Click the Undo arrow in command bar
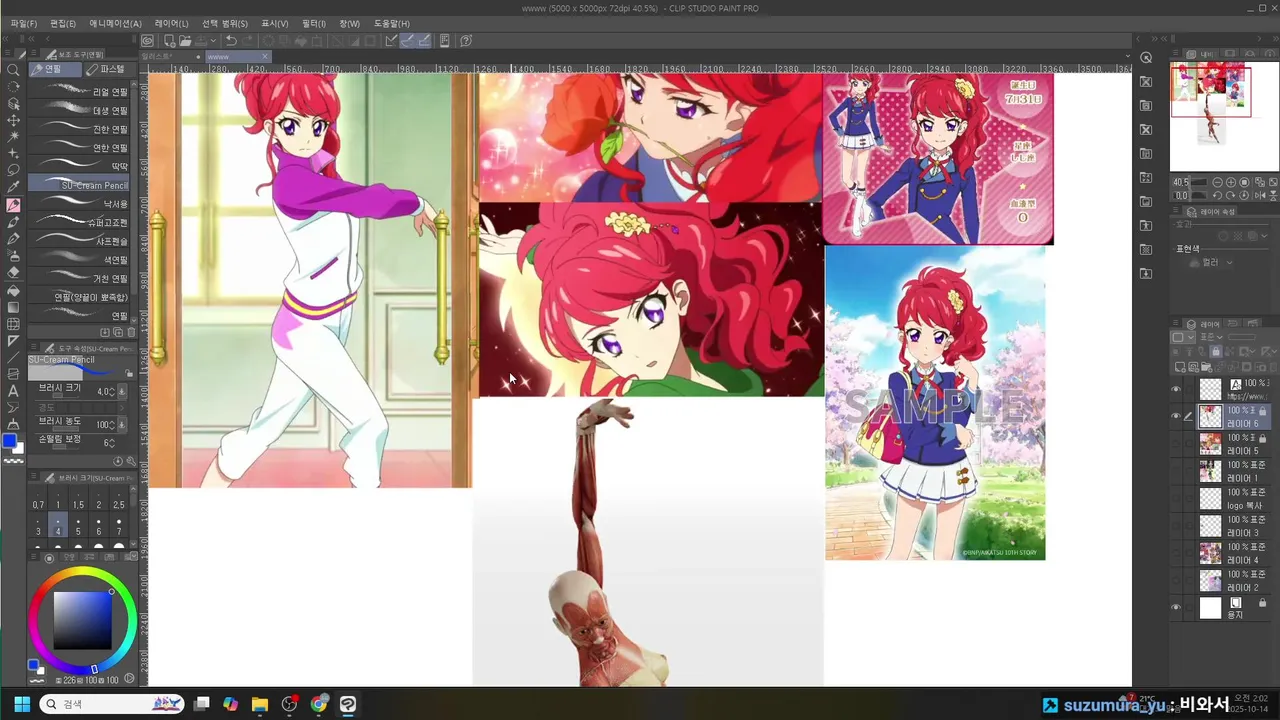The image size is (1280, 720). point(231,41)
